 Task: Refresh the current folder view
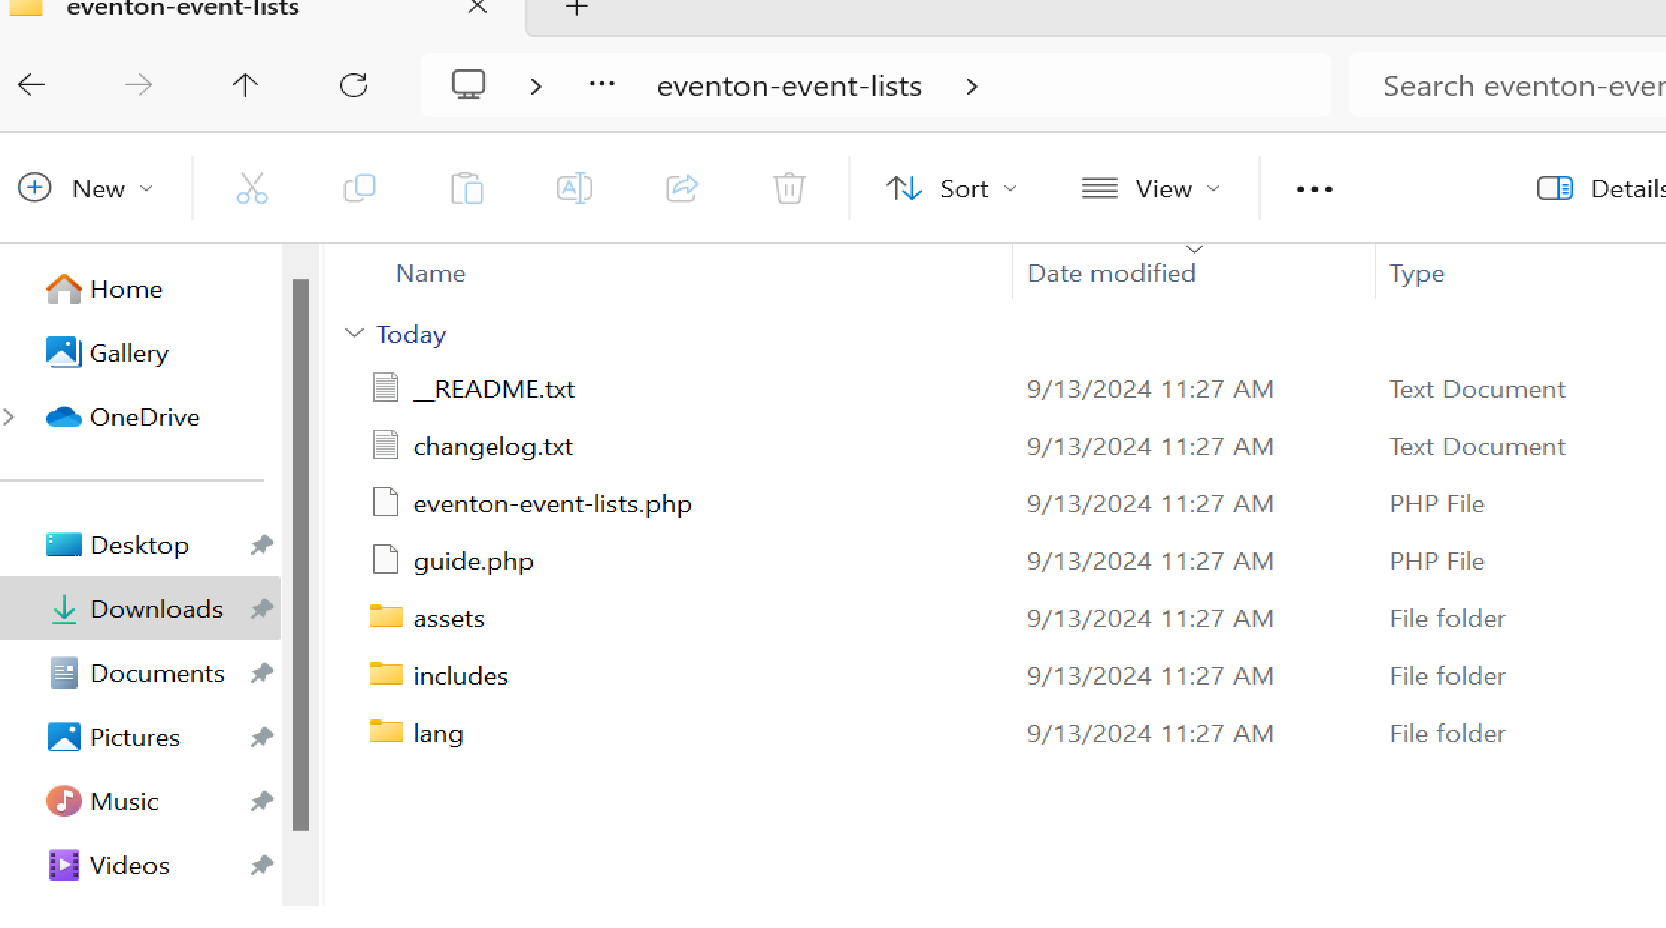(354, 85)
